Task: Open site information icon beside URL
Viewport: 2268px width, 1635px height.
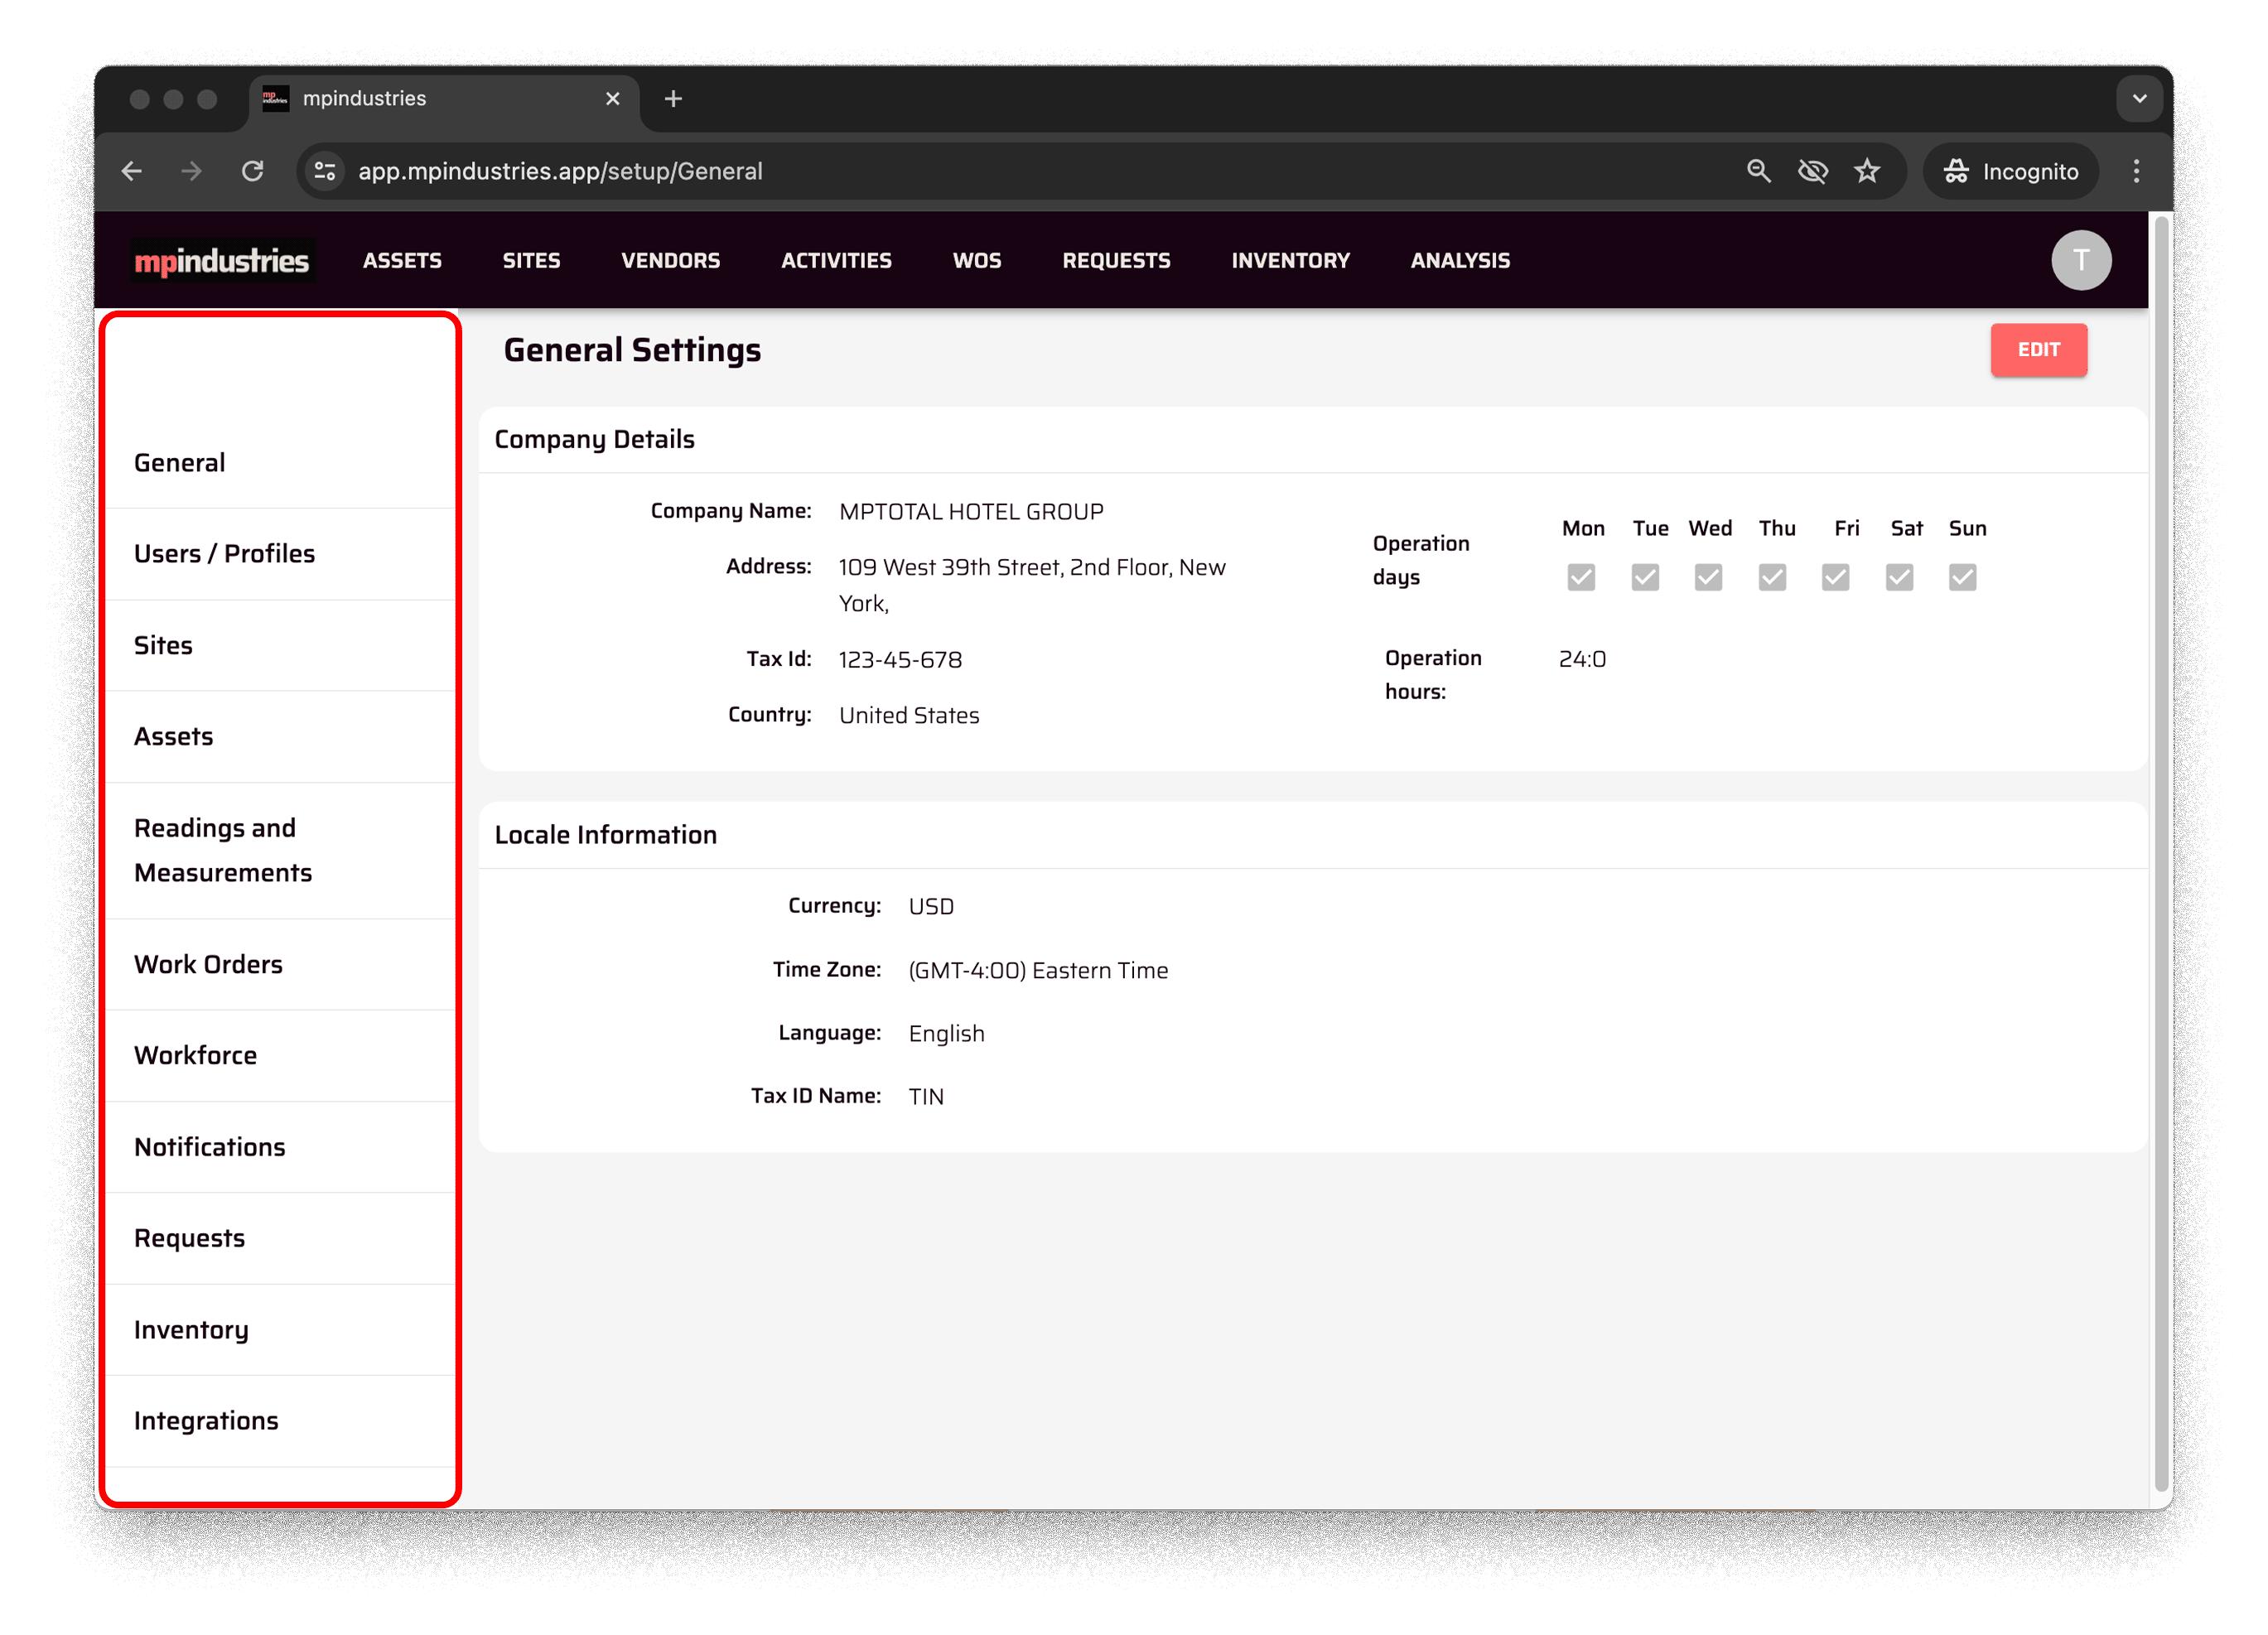Action: (x=325, y=171)
